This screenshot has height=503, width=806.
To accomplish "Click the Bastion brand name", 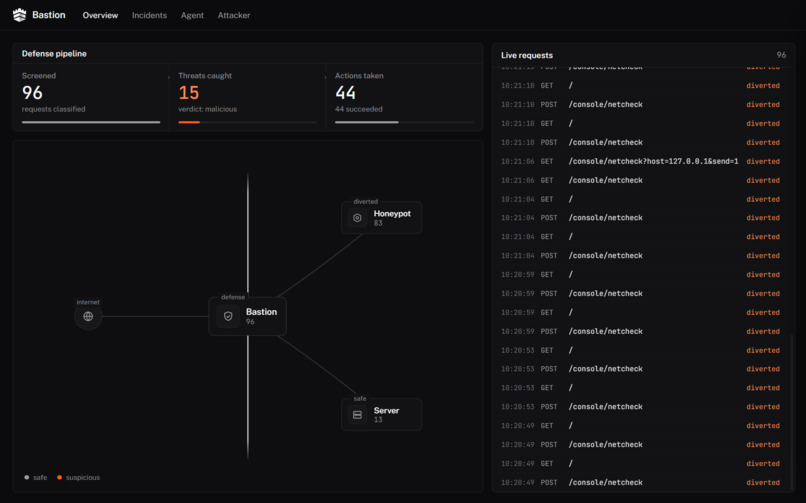I will coord(49,15).
